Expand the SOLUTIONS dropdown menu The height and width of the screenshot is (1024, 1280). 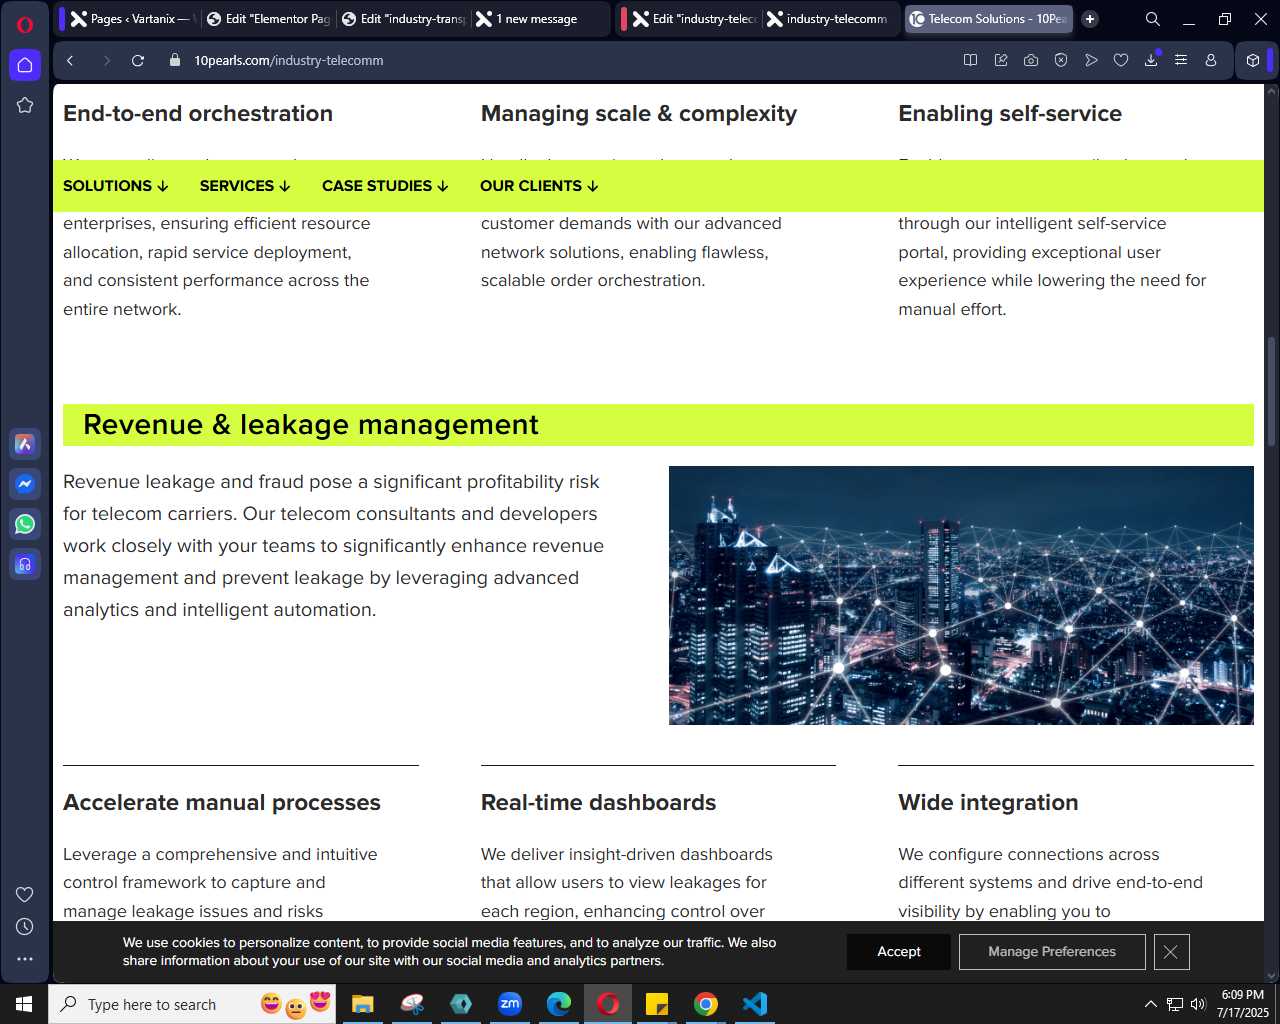116,186
